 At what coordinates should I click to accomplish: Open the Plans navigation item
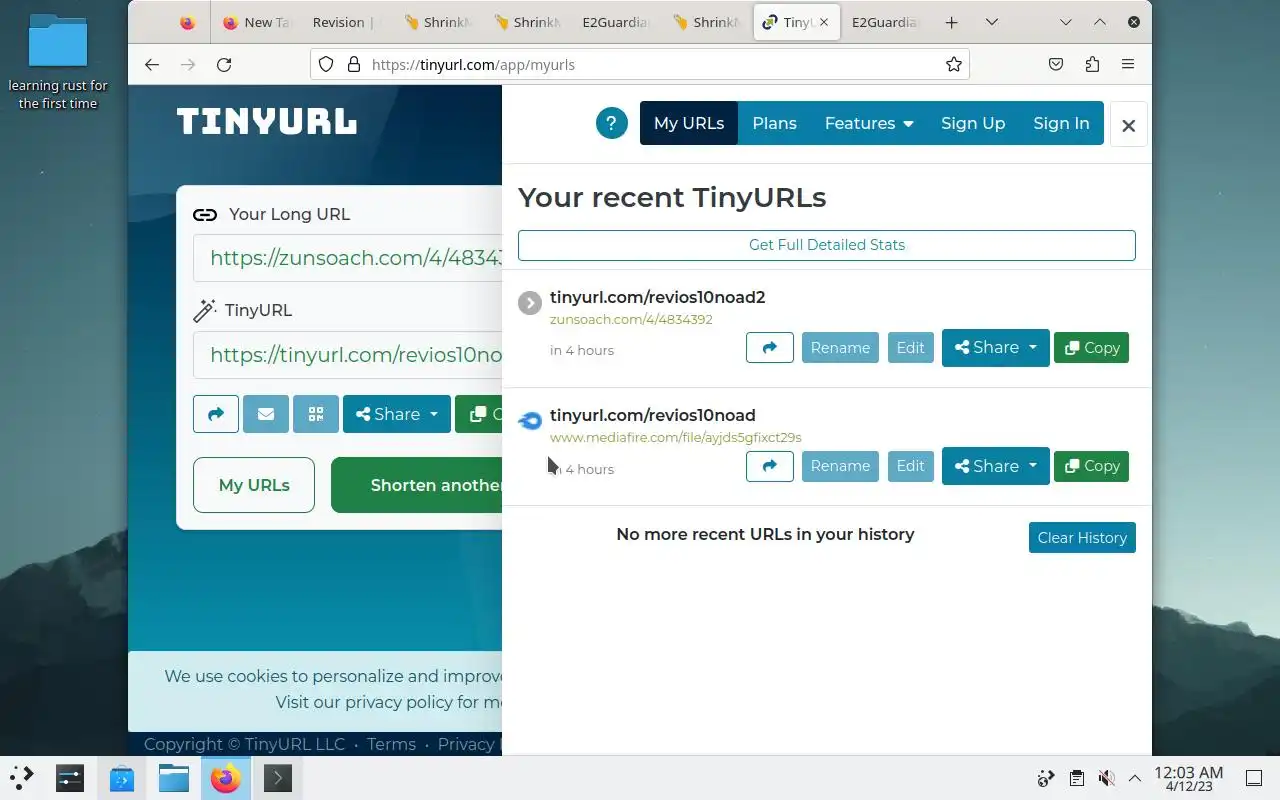(774, 123)
